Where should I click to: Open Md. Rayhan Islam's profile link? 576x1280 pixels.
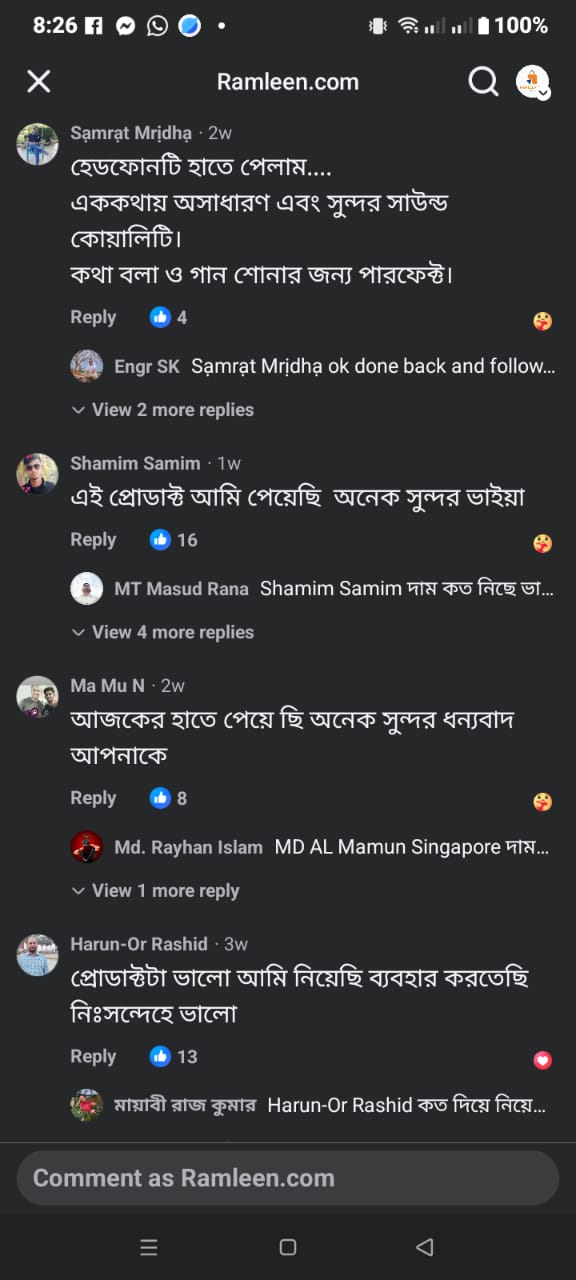click(189, 847)
